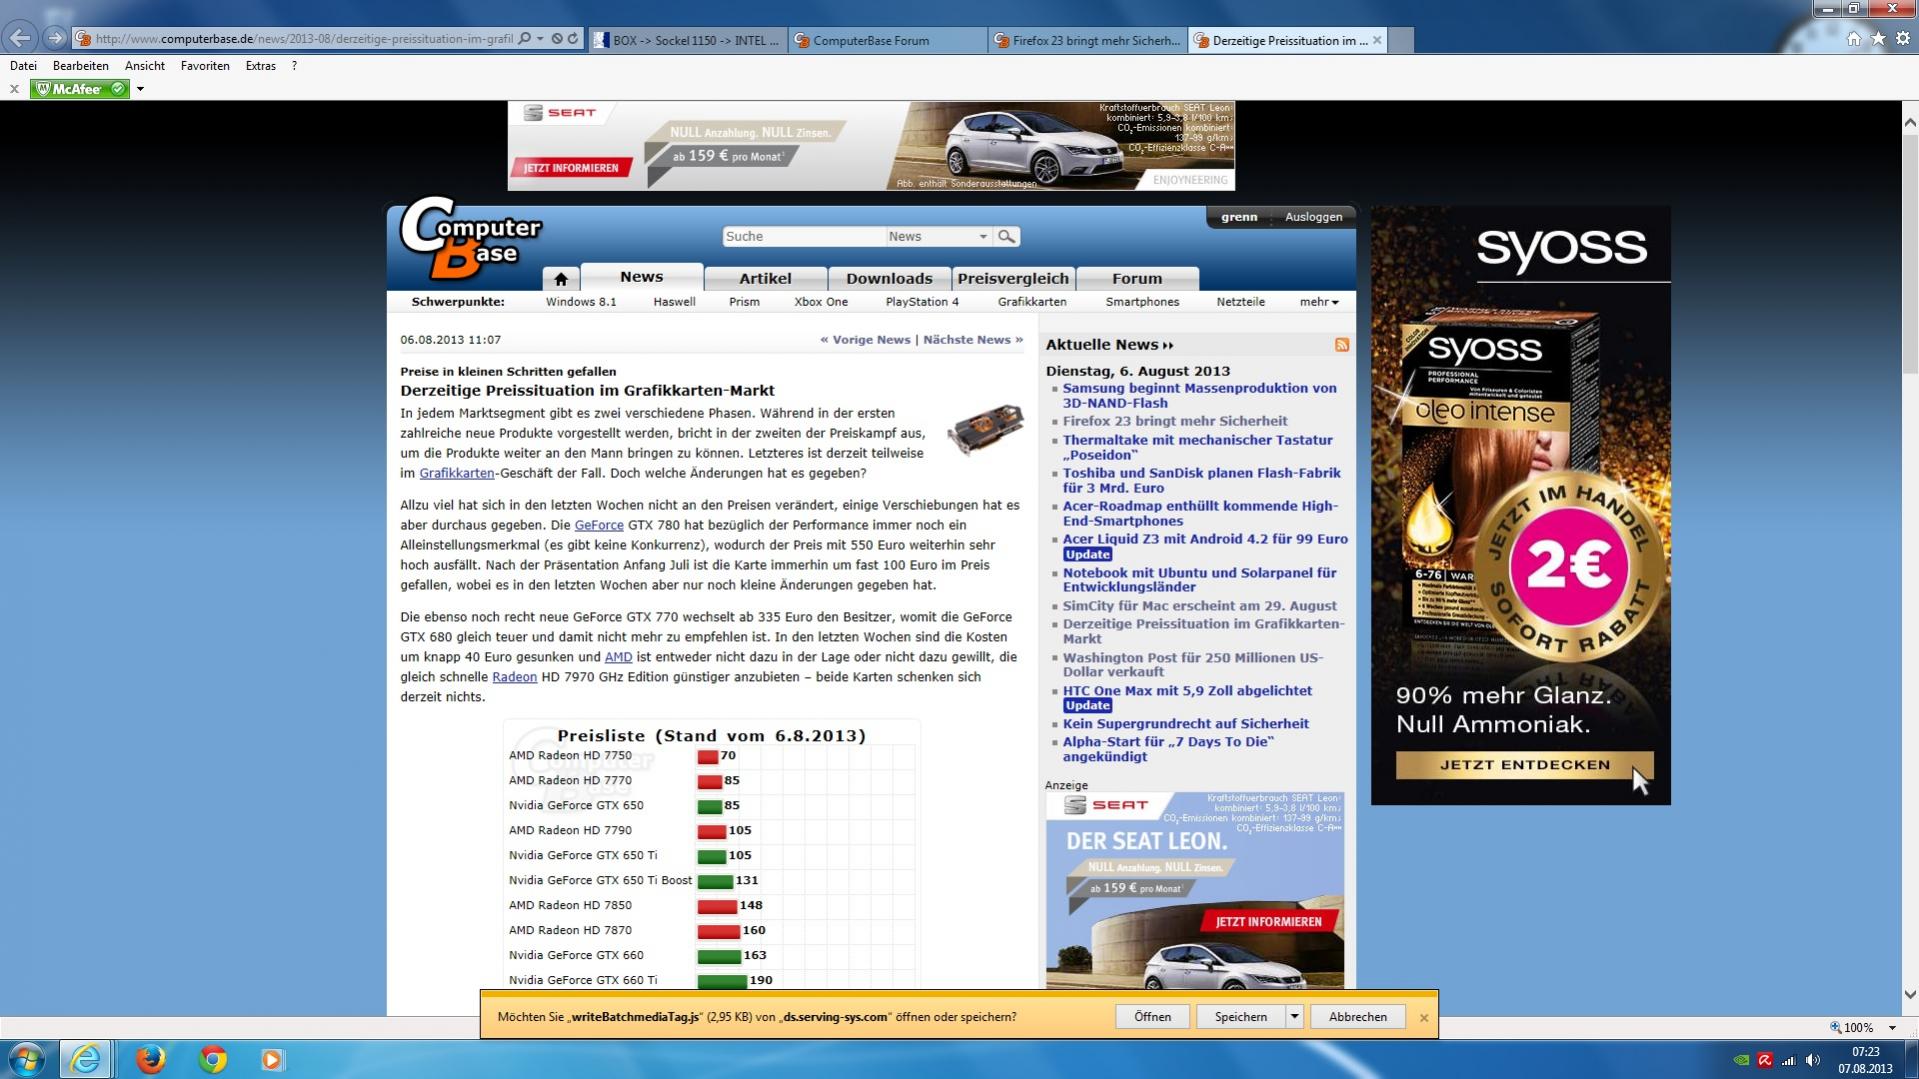1919x1079 pixels.
Task: Open Samsung 3D-NAND-Flash news headline
Action: point(1199,395)
